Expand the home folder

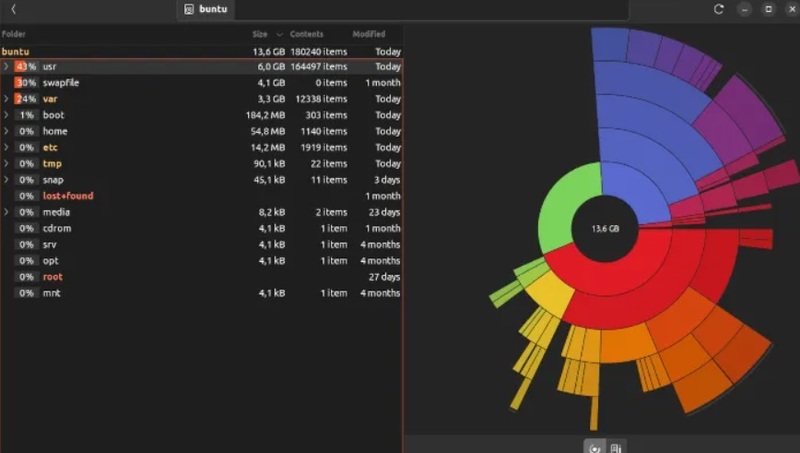pos(6,131)
